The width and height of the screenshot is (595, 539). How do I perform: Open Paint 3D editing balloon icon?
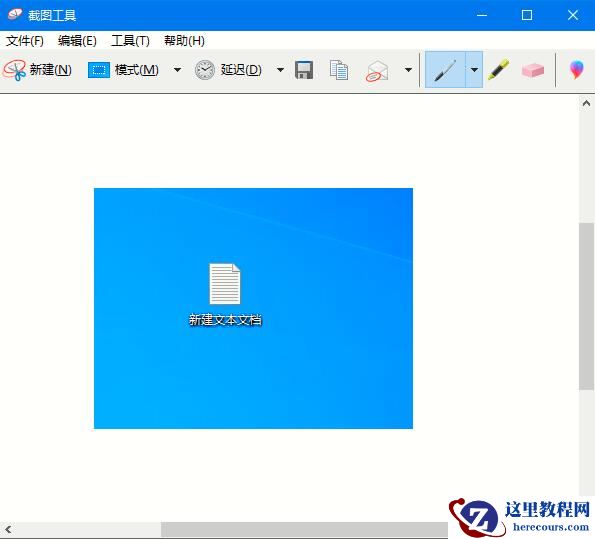tap(576, 70)
